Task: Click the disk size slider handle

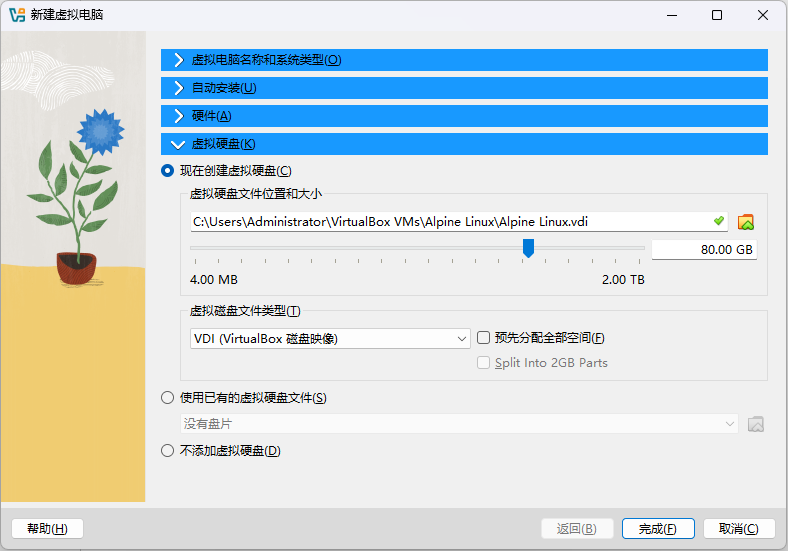Action: coord(528,248)
